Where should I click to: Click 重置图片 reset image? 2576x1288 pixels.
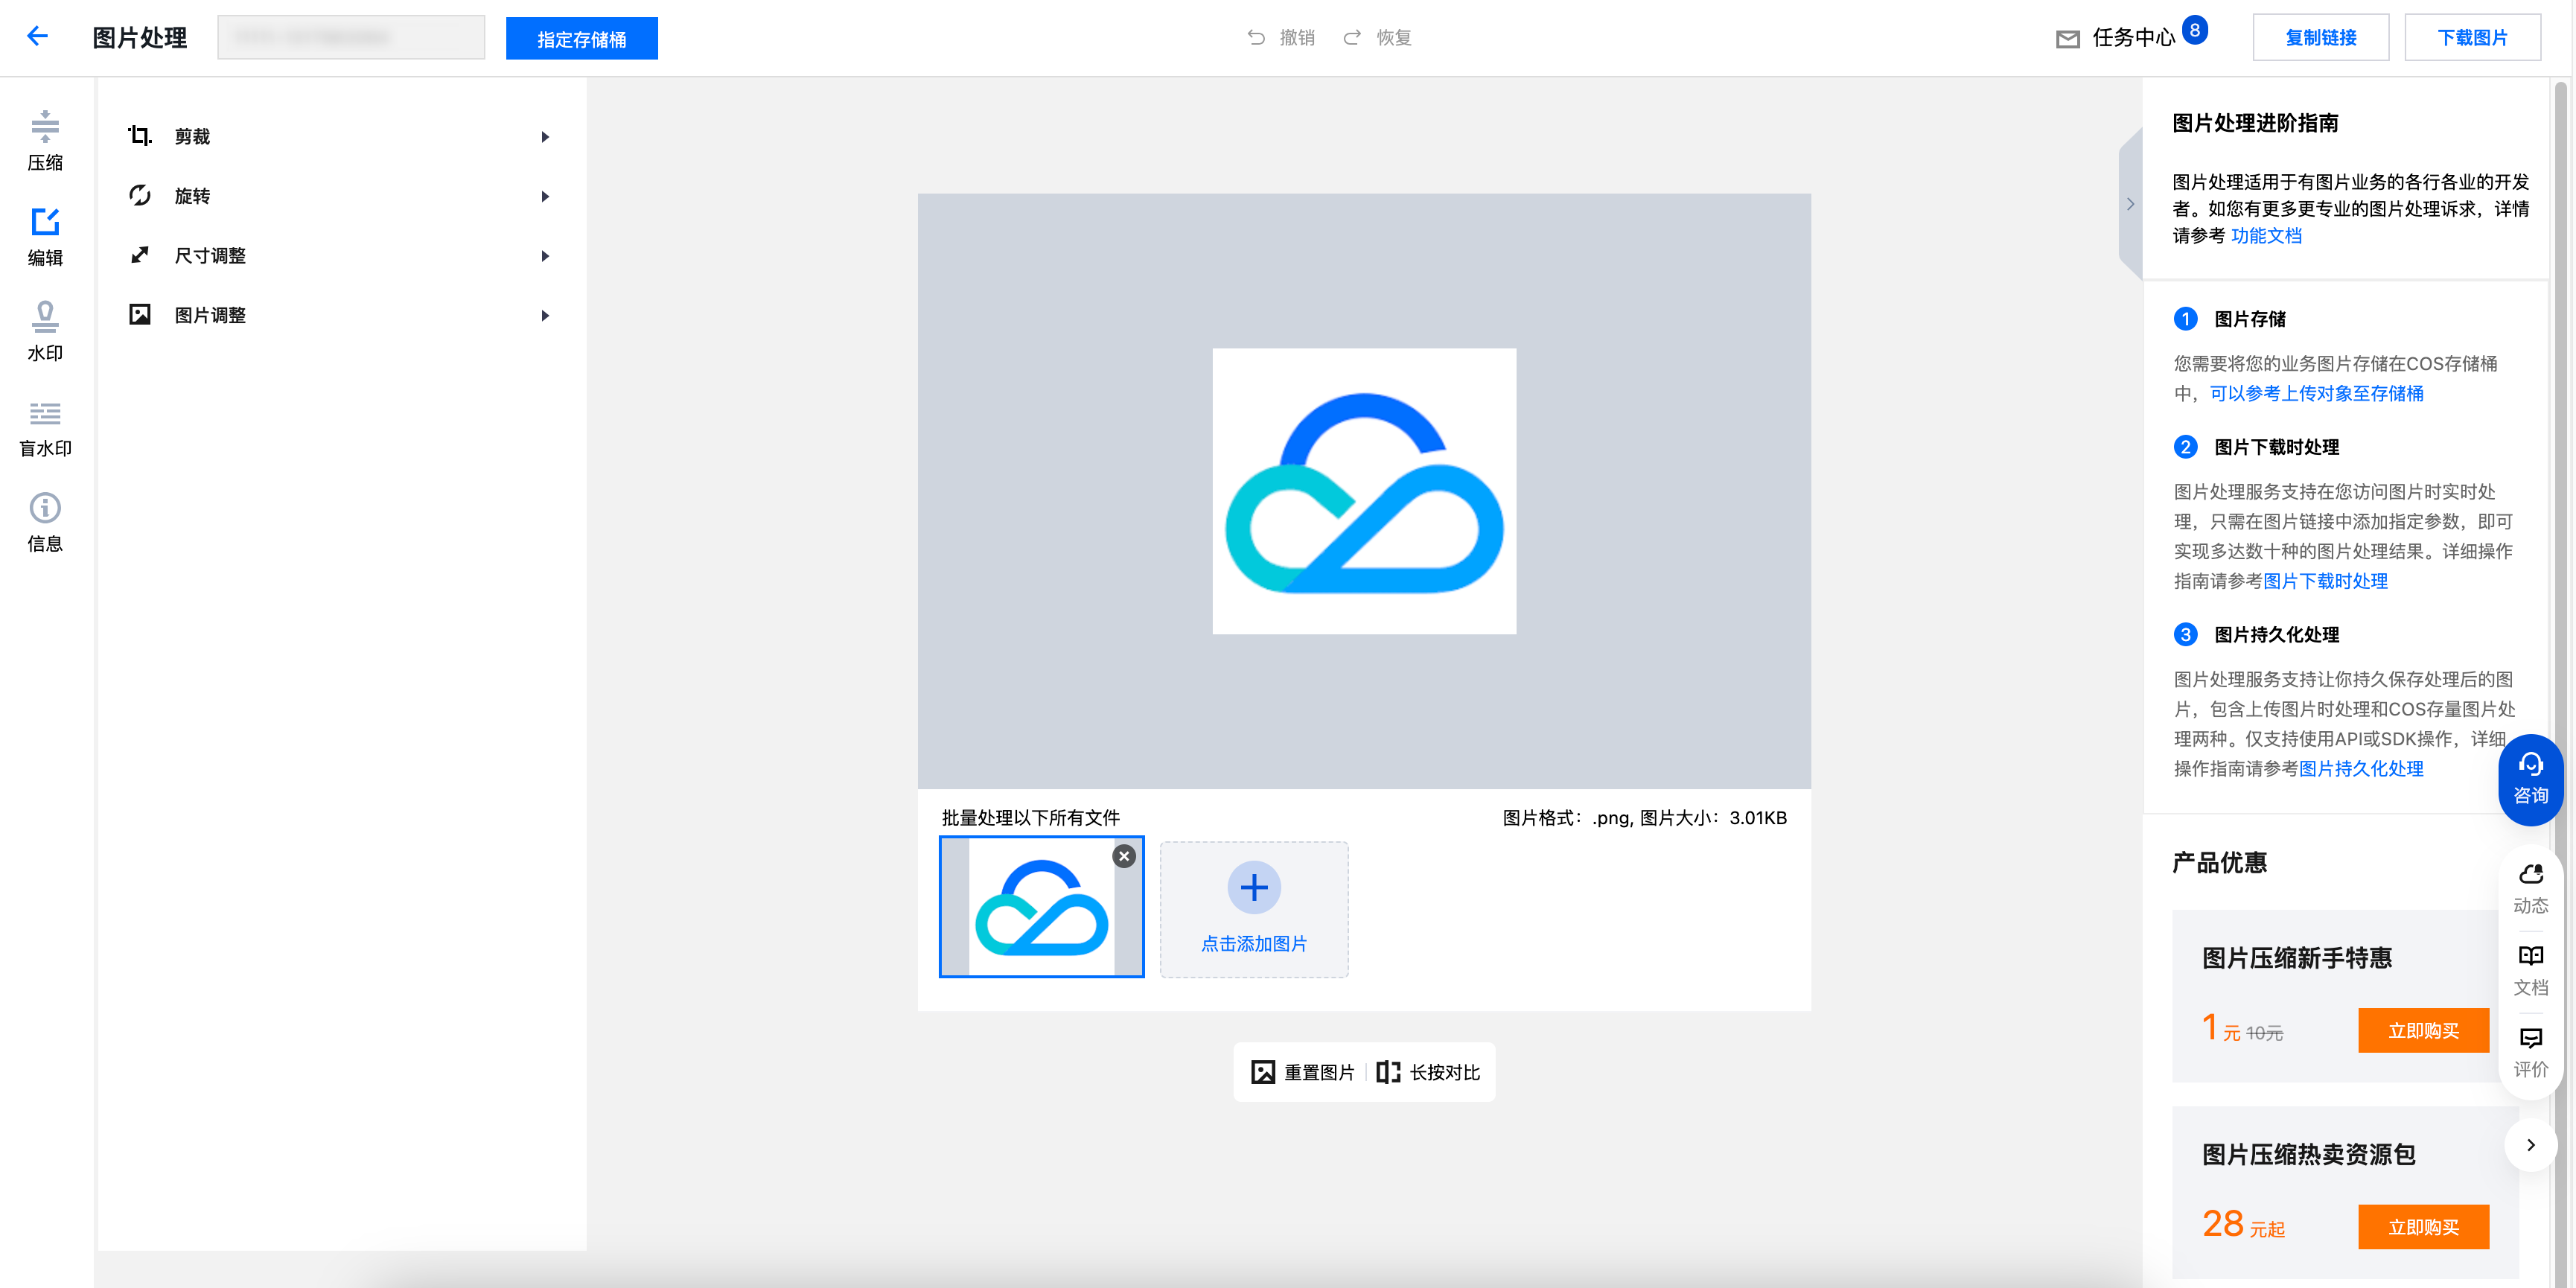(x=1303, y=1072)
